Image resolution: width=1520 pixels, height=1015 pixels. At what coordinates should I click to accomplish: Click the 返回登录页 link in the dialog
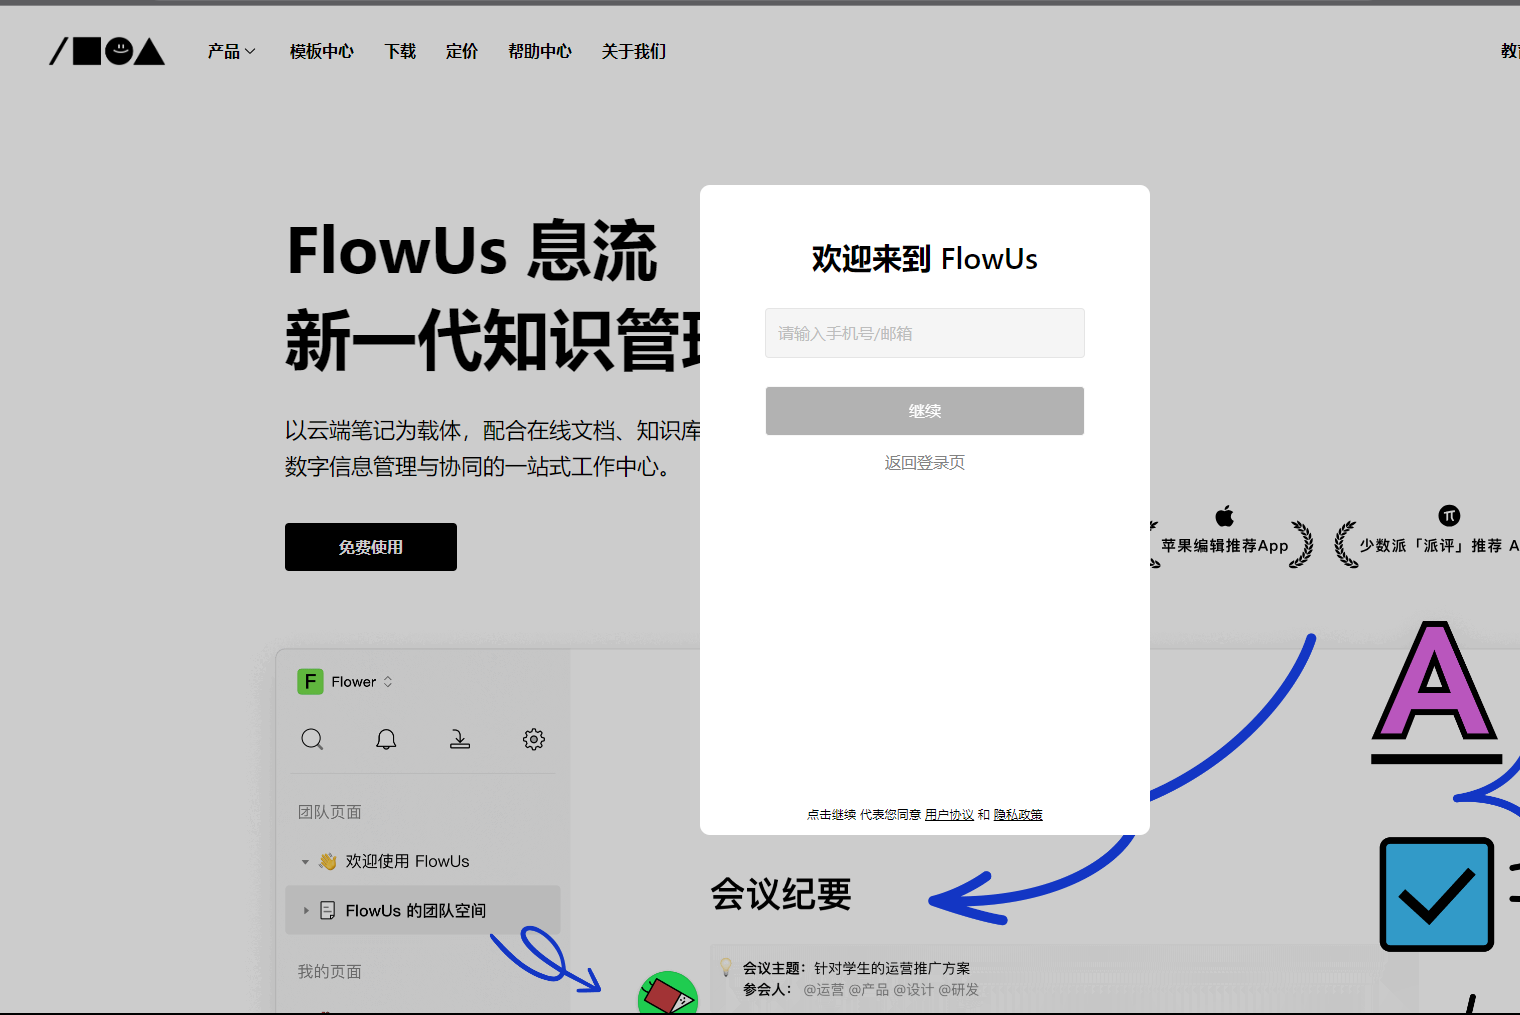pos(923,462)
